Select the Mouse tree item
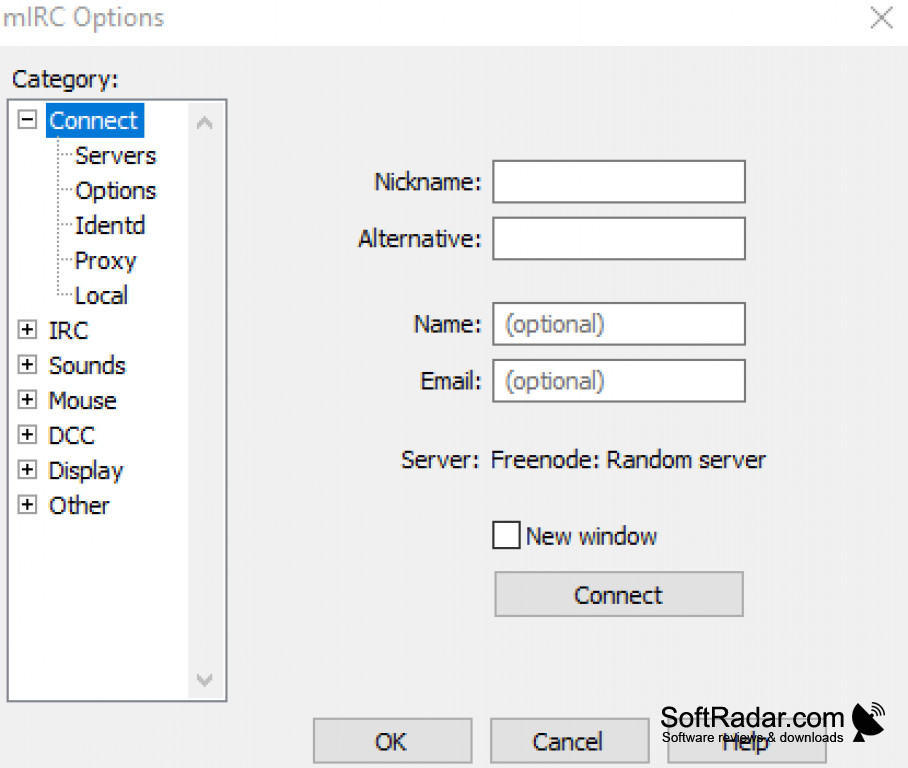The image size is (908, 768). pos(82,400)
